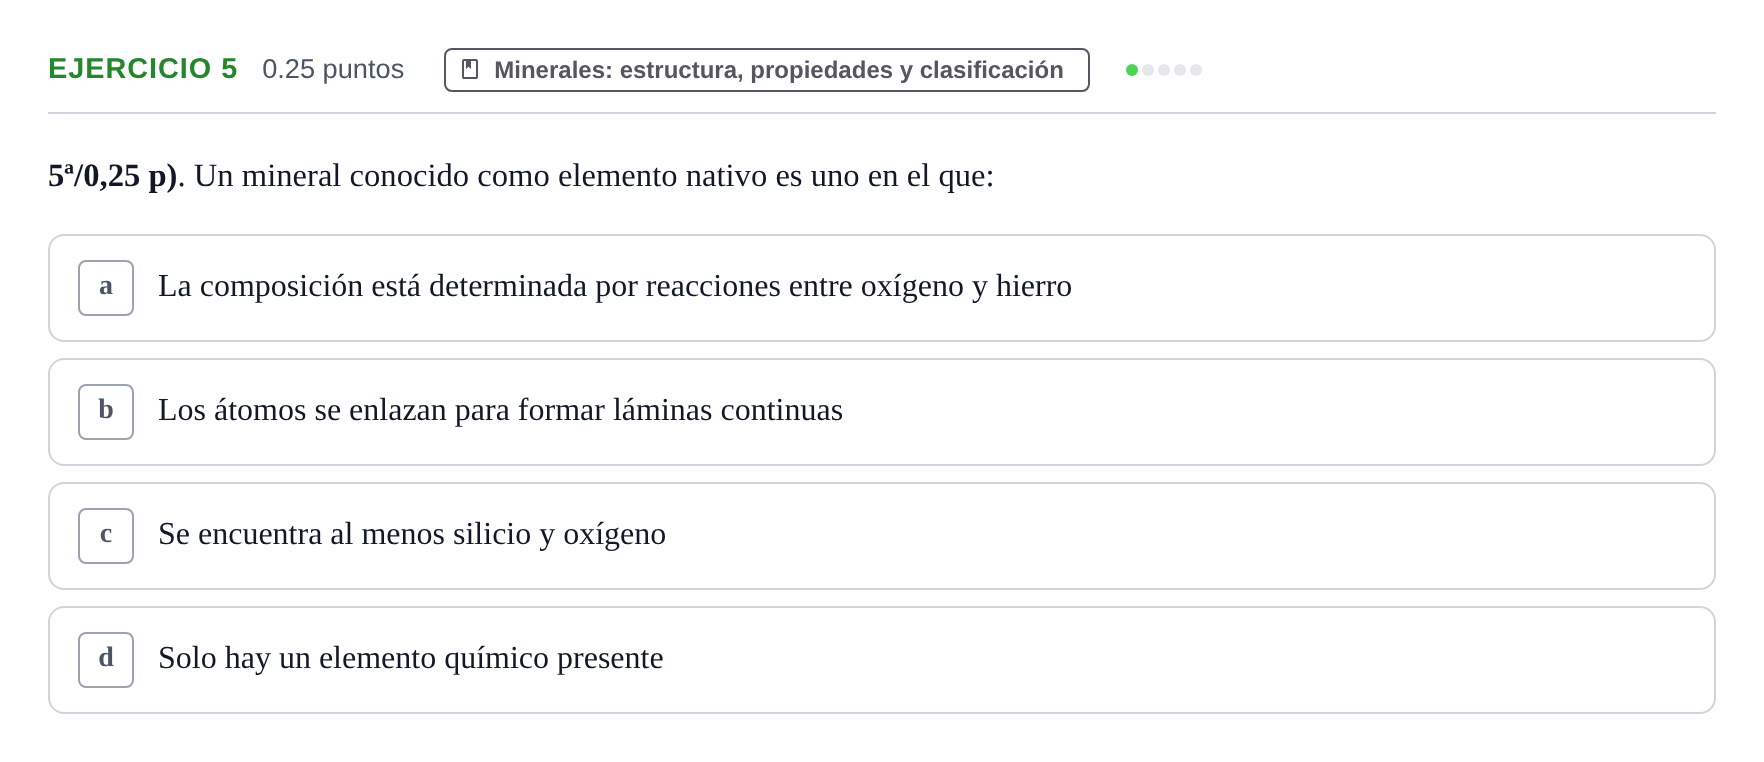Select the letter 'd' answer box

[x=106, y=660]
